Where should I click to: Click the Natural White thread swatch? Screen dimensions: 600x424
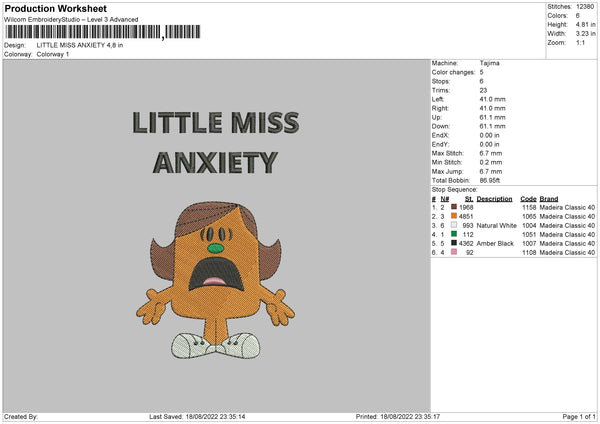(455, 225)
